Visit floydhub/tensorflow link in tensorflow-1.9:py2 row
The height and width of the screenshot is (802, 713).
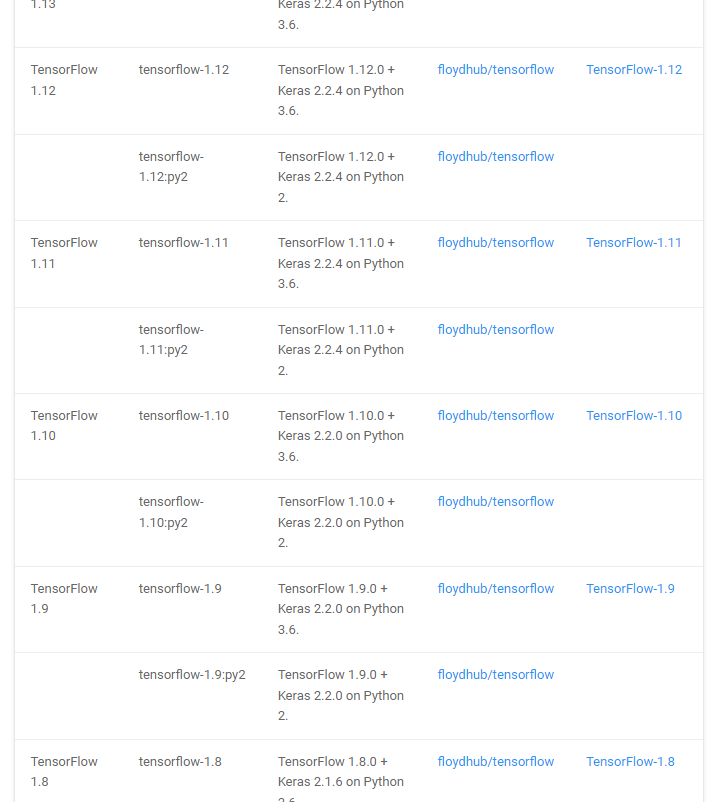[x=495, y=675]
